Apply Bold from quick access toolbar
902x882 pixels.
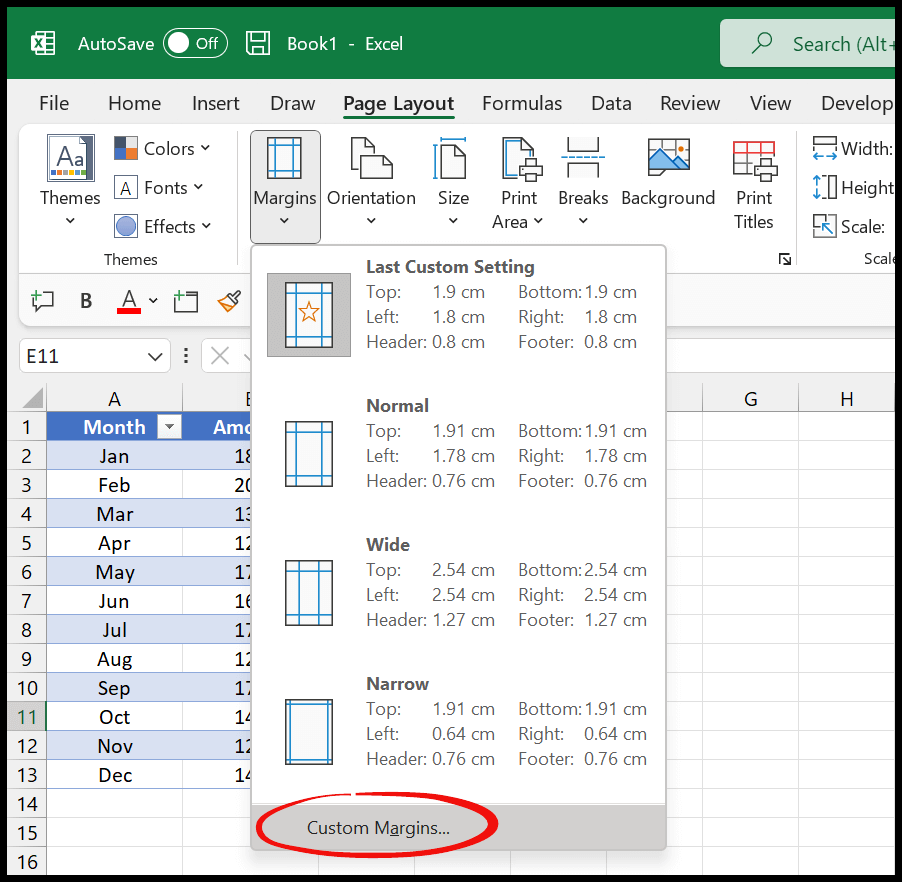point(86,301)
